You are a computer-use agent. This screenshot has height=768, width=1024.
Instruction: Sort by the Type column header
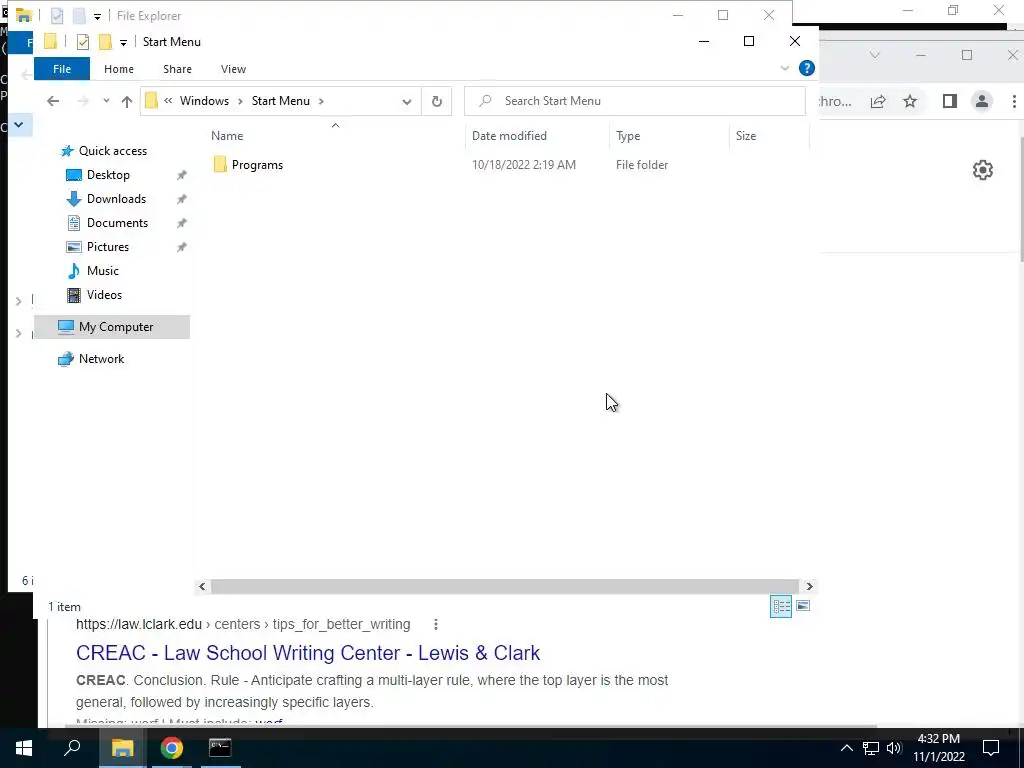pyautogui.click(x=628, y=136)
